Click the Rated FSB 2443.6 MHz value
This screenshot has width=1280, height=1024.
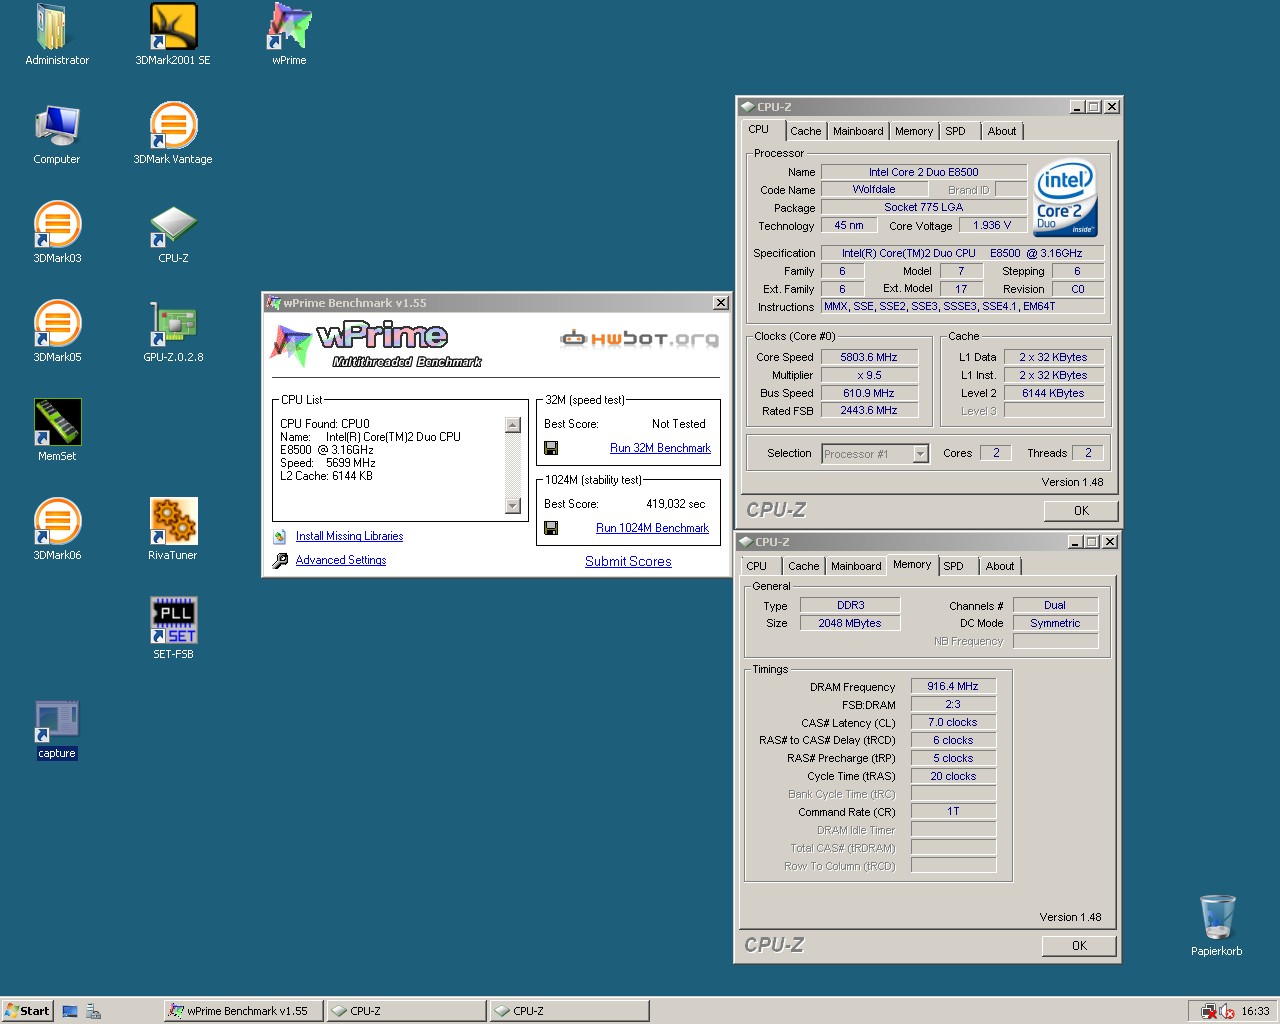pos(868,410)
